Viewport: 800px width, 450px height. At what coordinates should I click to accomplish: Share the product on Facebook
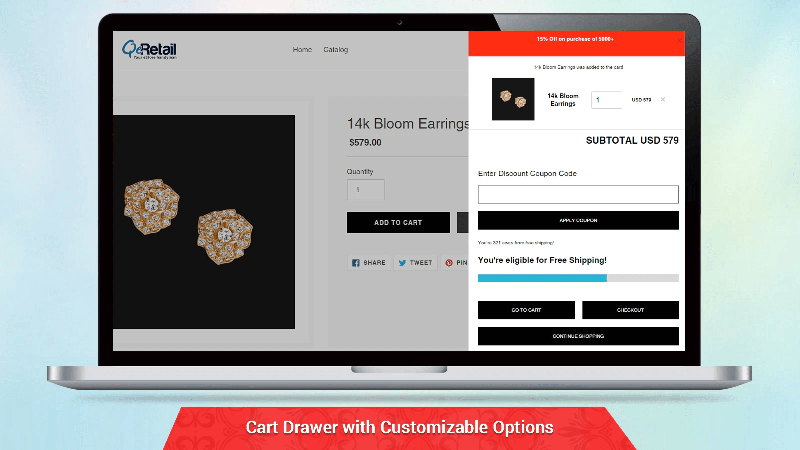[369, 263]
